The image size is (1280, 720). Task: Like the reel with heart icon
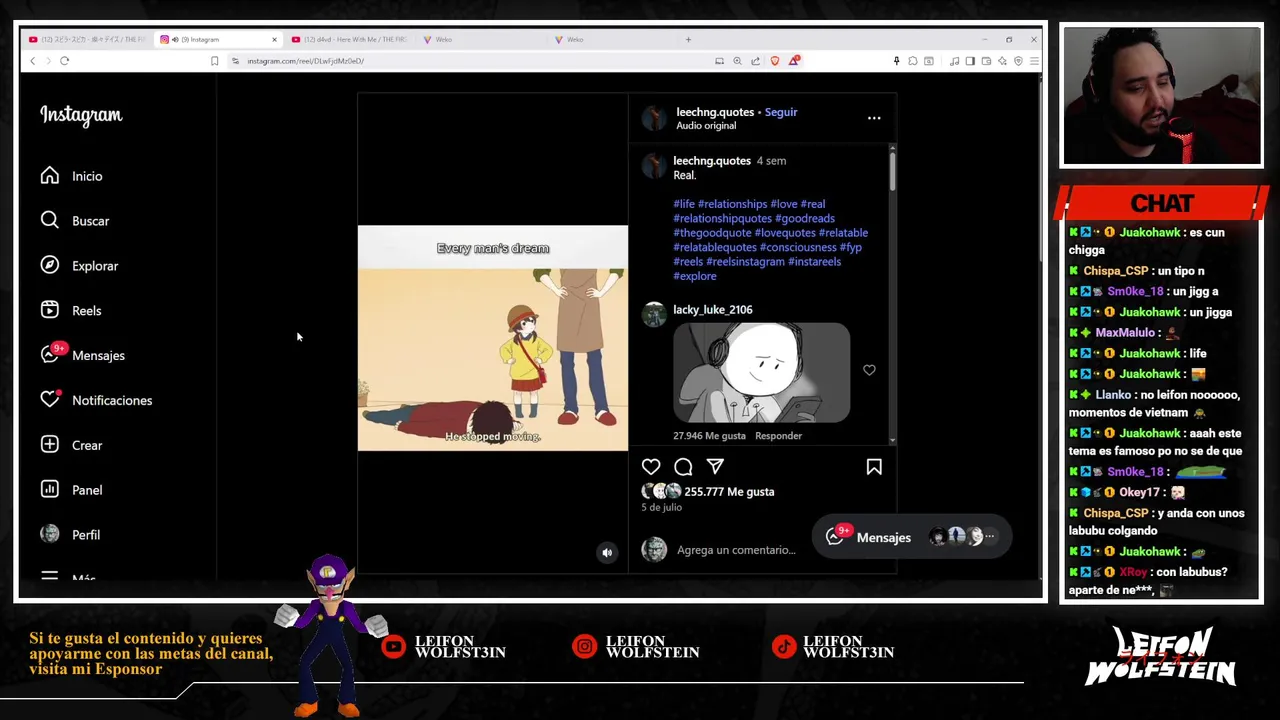point(651,467)
